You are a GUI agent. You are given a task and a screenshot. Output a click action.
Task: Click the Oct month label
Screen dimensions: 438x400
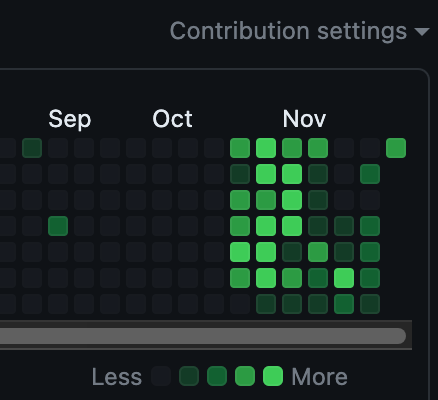(x=172, y=119)
